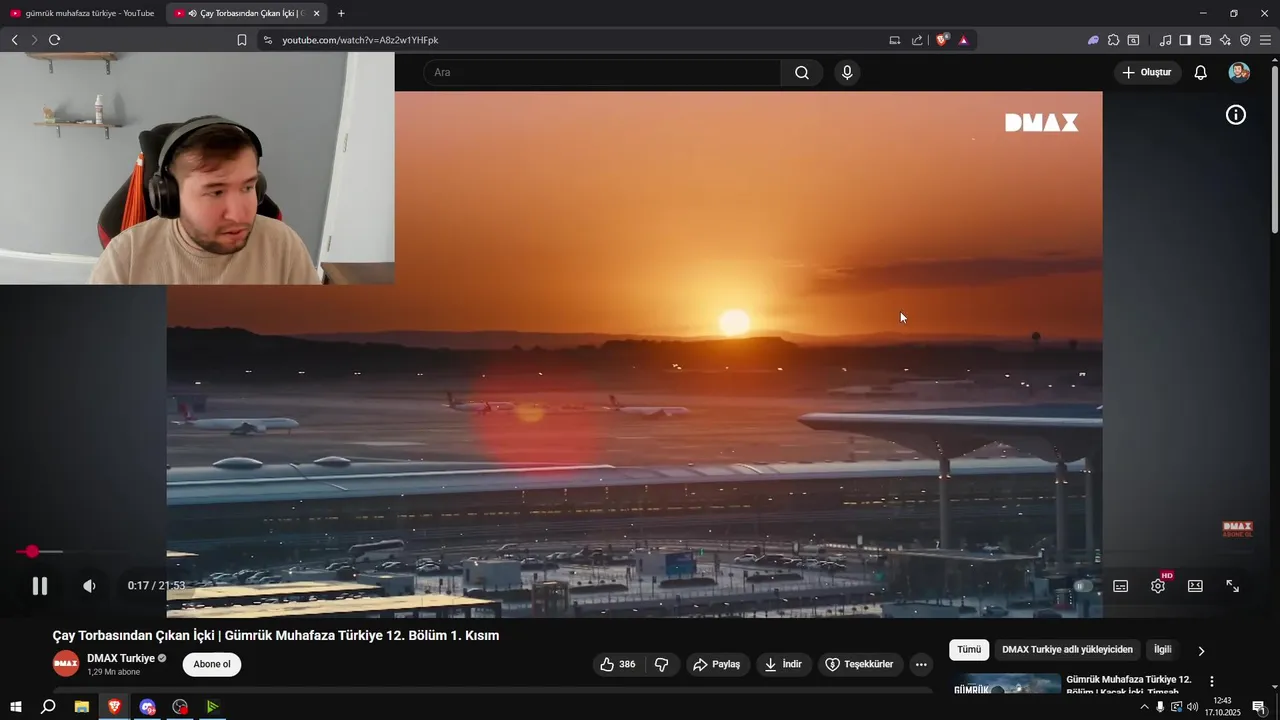Click the DMAX subscribe watermark in player

[x=1238, y=529]
